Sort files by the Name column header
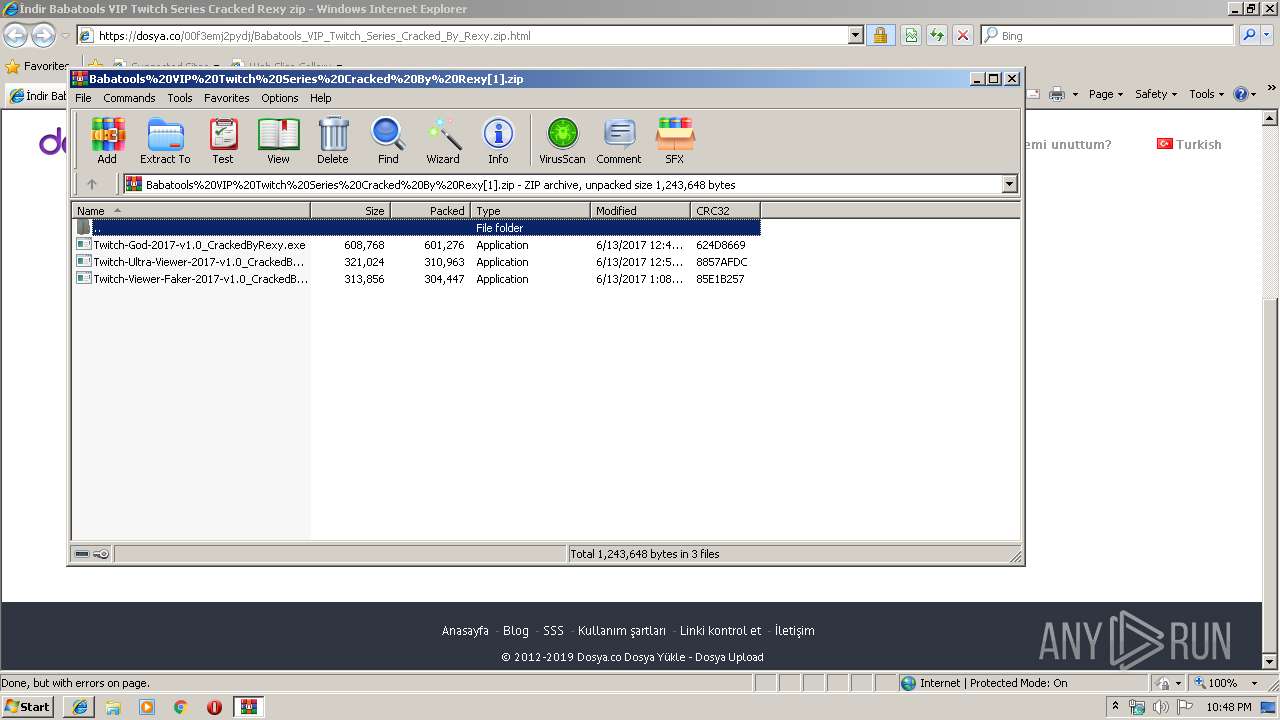The height and width of the screenshot is (720, 1280). (x=191, y=210)
